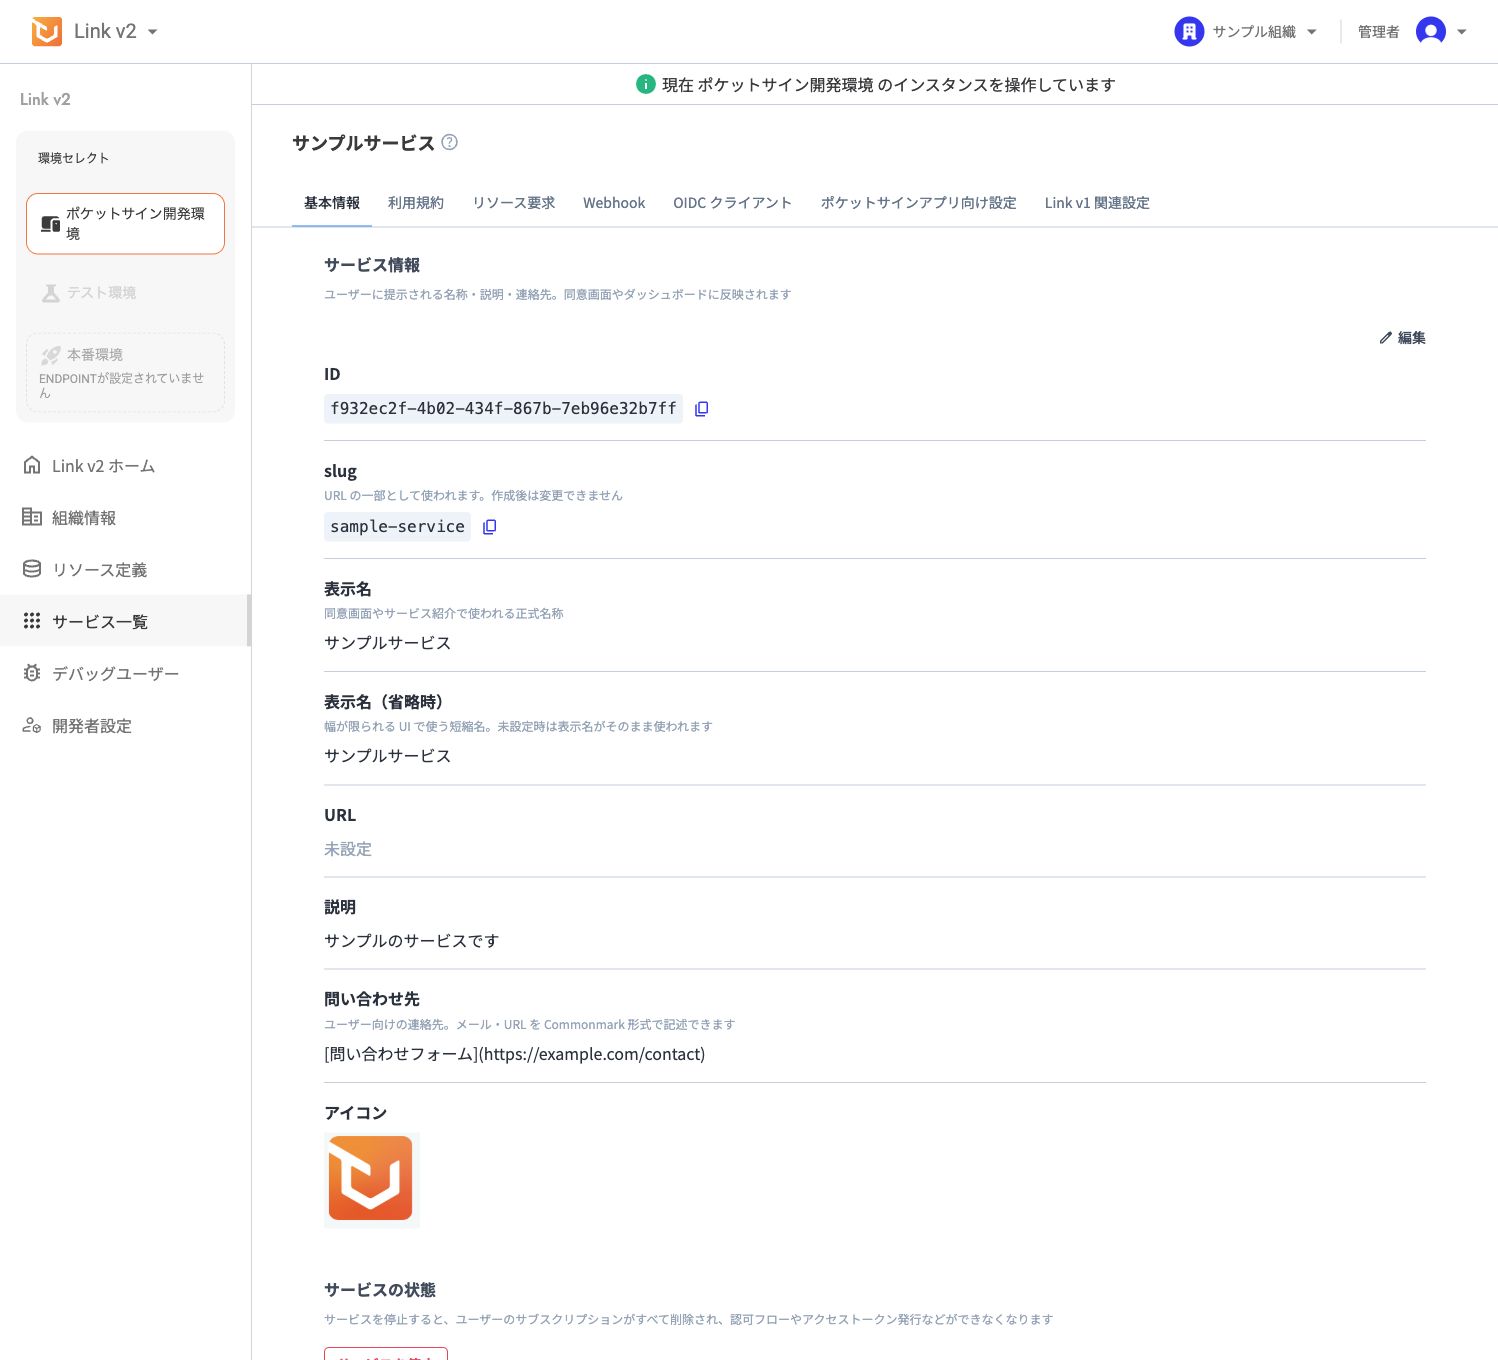This screenshot has width=1498, height=1360.
Task: Click the flask icon next to テスト環境
Action: click(x=51, y=293)
